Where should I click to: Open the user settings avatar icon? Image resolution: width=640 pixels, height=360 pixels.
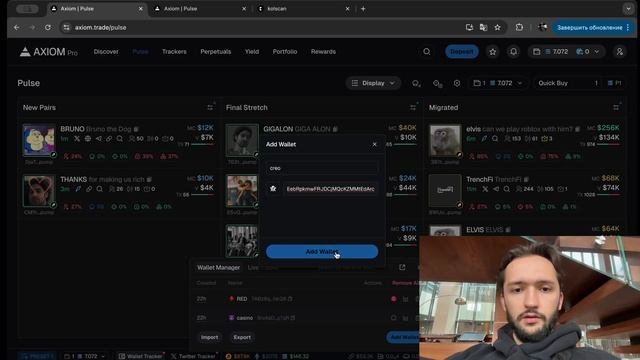620,52
